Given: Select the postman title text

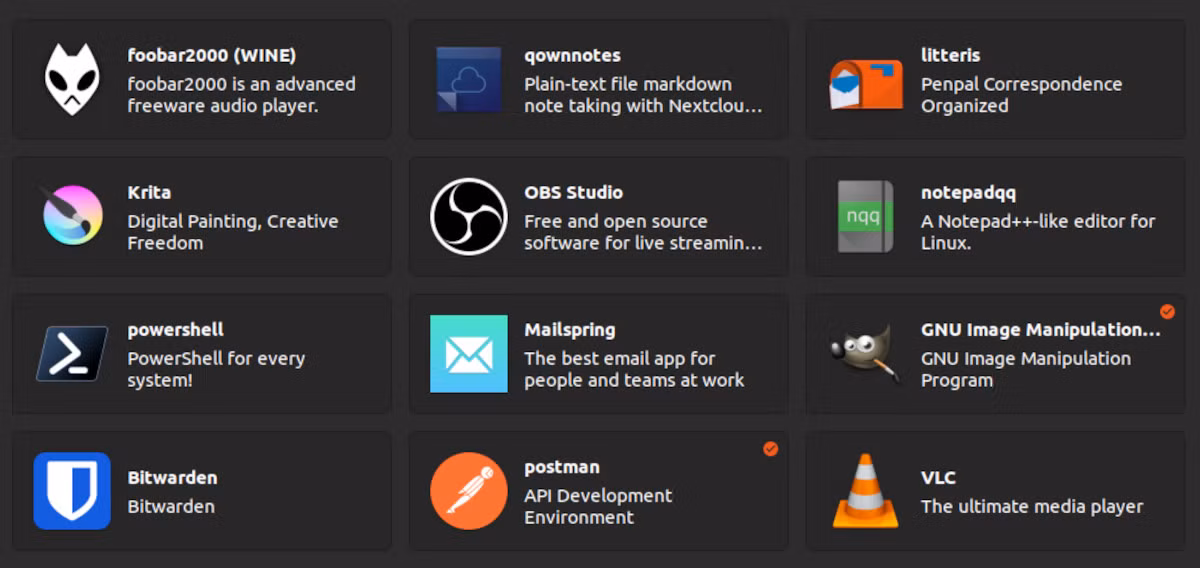Looking at the screenshot, I should pyautogui.click(x=562, y=467).
